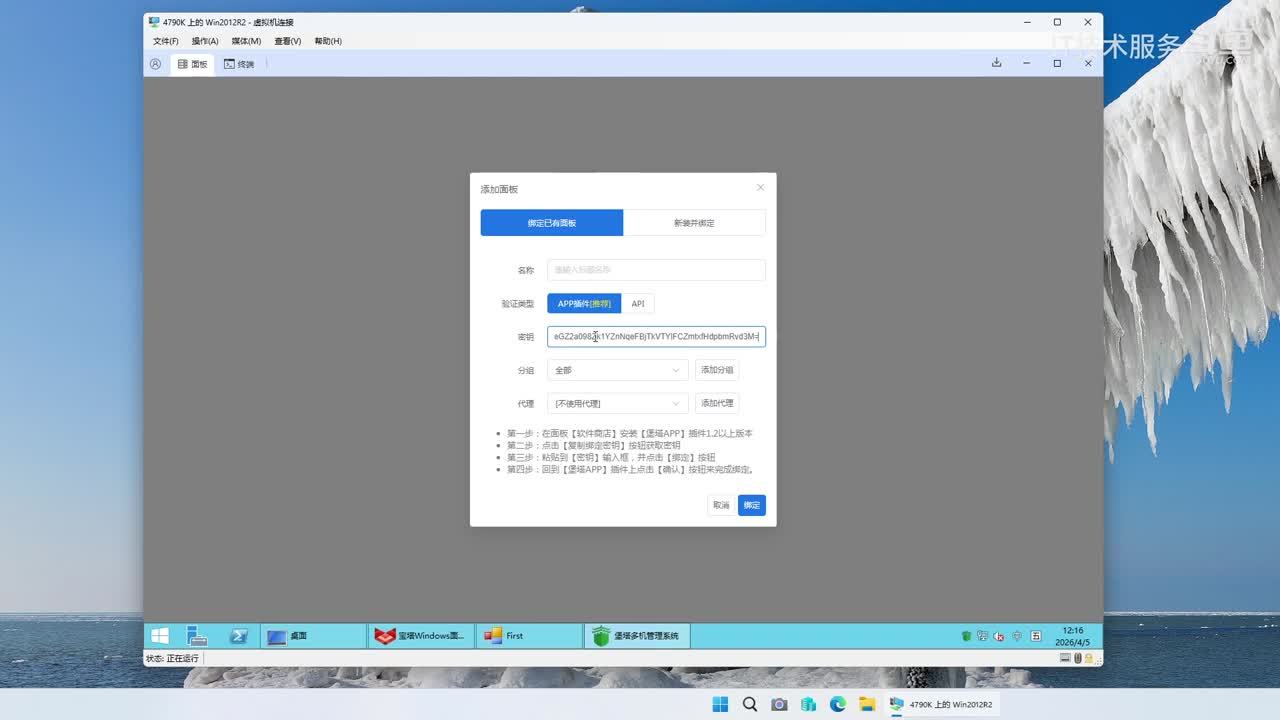Switch to the 面板 tab in toolbar

tap(193, 64)
